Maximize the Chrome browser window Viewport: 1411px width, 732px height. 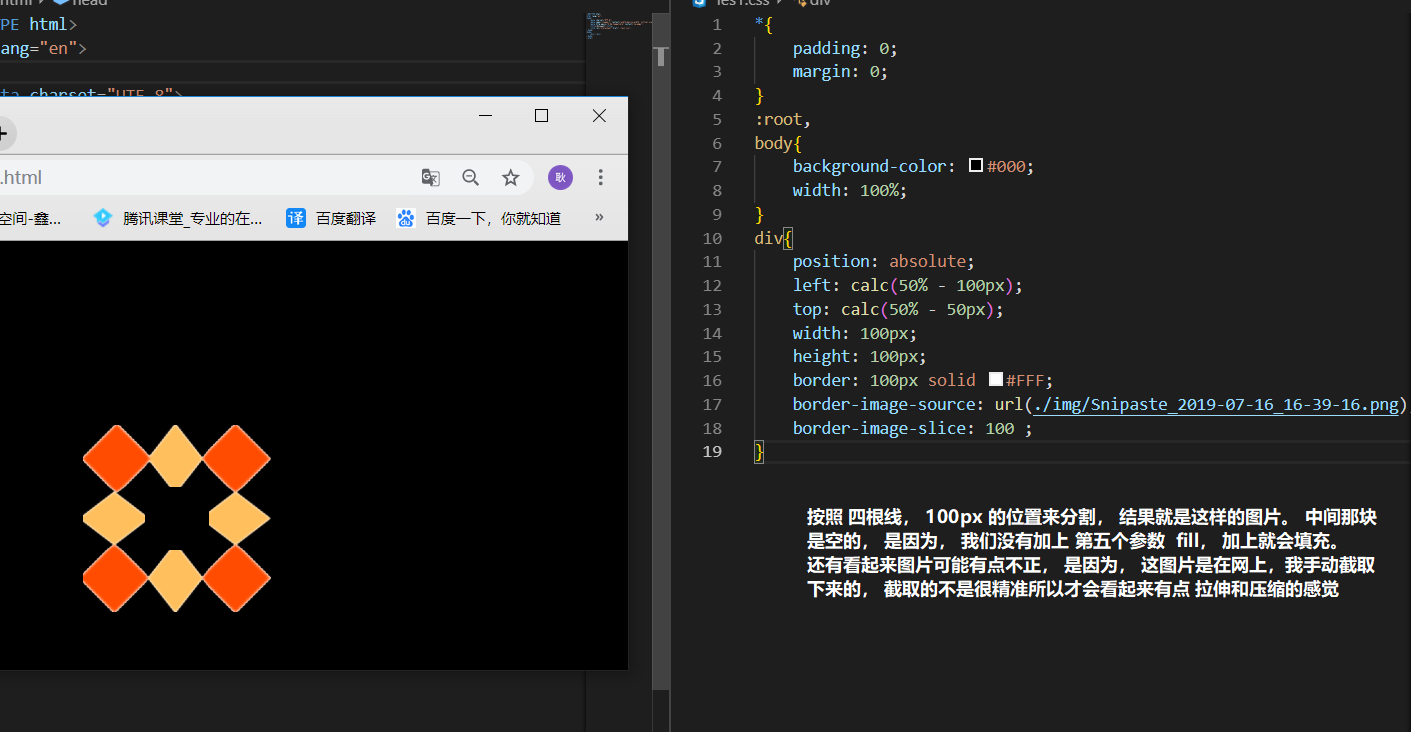point(542,116)
